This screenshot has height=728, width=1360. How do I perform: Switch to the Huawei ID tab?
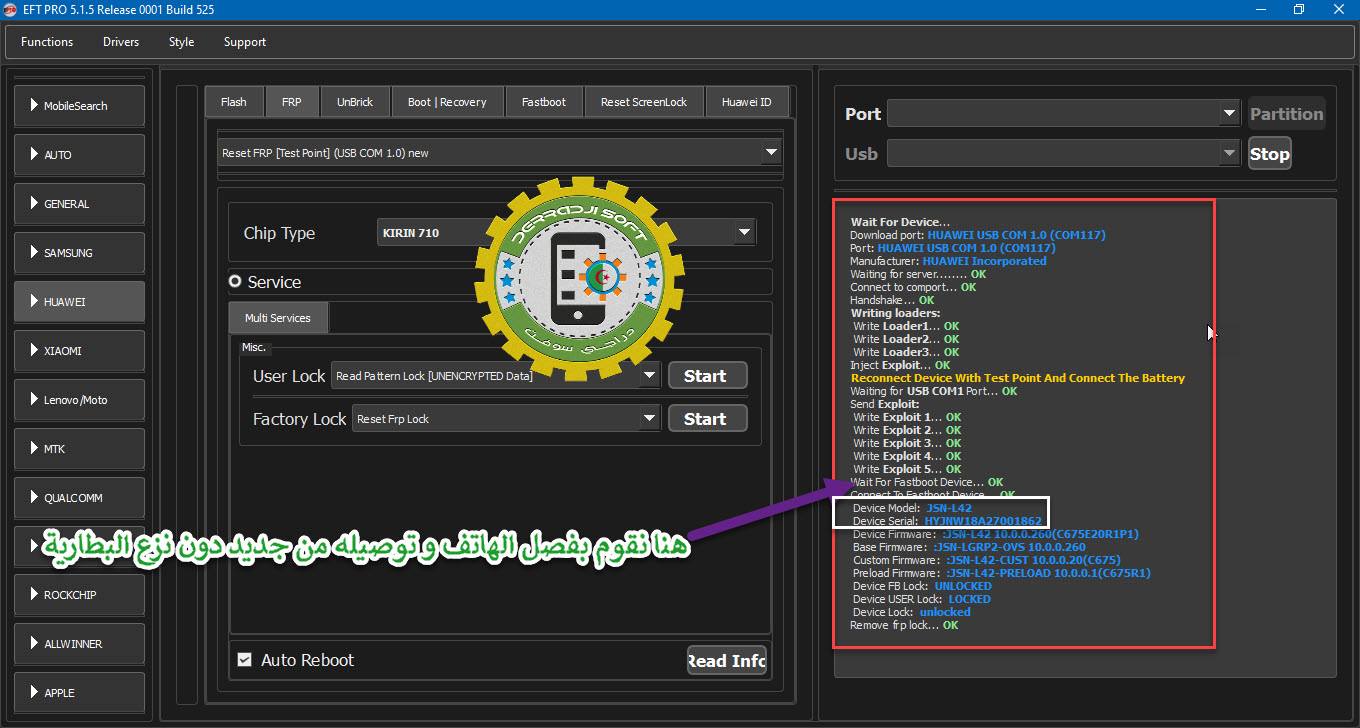click(747, 102)
